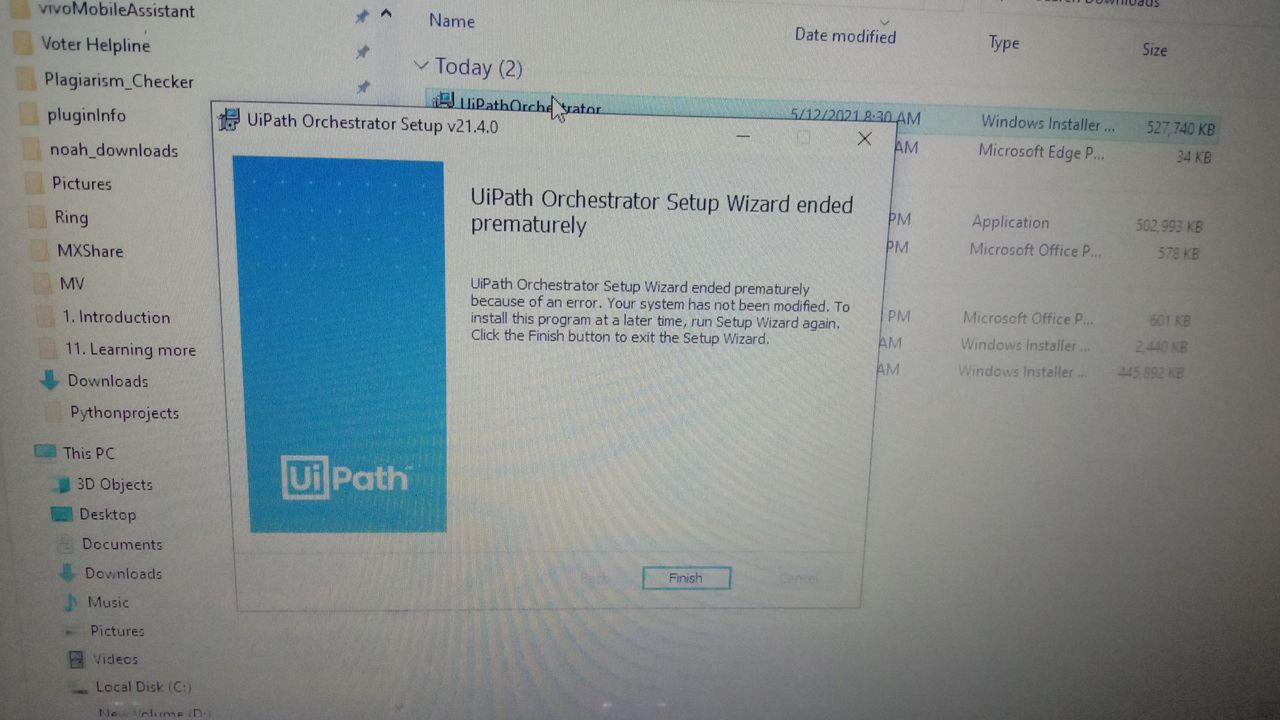Click the installer icon in dialog title bar
1280x720 pixels.
(228, 120)
